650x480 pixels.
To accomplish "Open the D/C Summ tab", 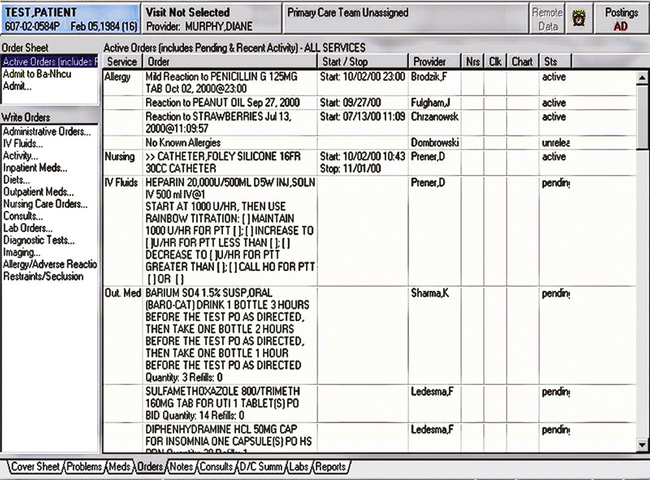I will [262, 467].
